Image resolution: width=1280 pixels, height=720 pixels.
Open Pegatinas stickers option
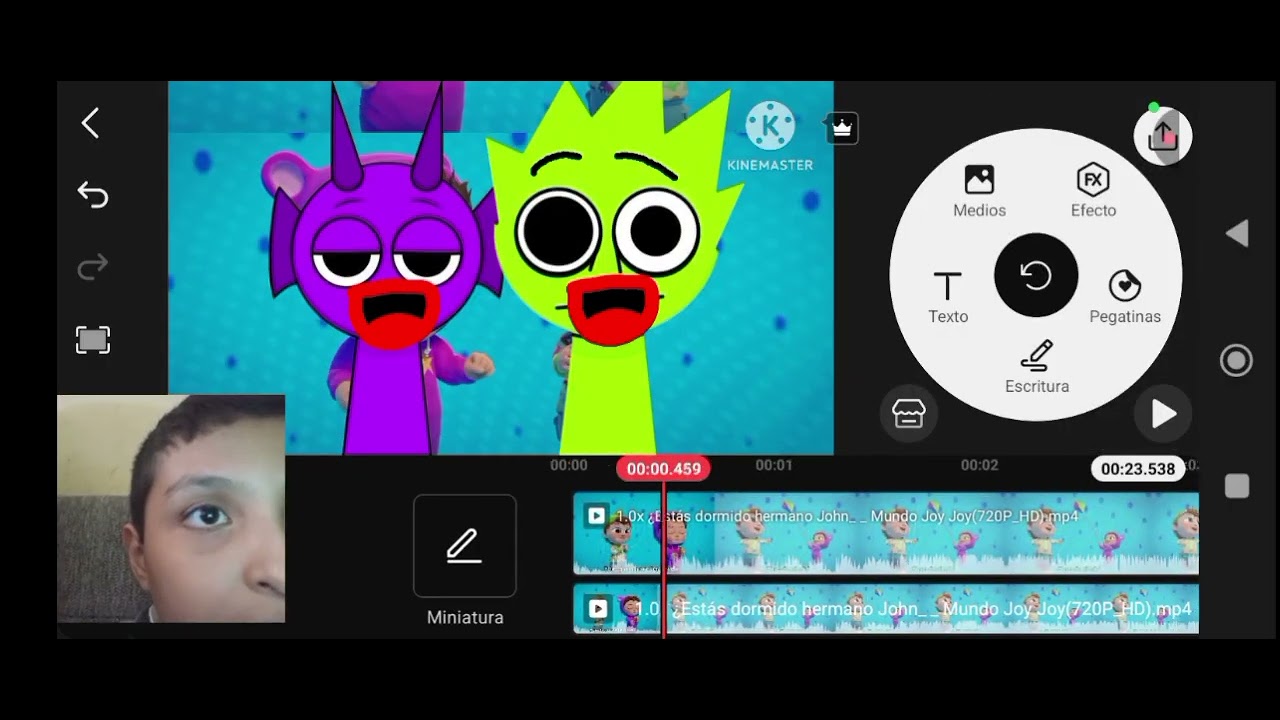(1125, 298)
